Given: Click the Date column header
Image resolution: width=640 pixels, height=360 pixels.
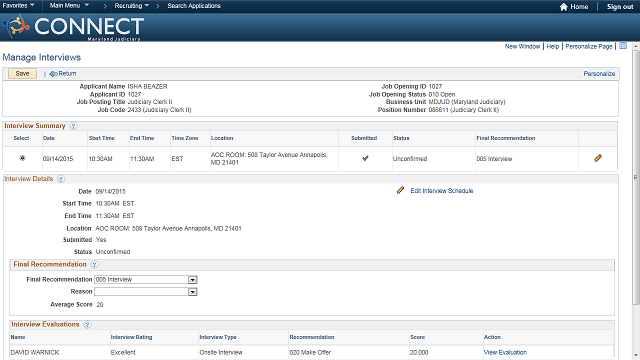Looking at the screenshot, I should coord(49,138).
